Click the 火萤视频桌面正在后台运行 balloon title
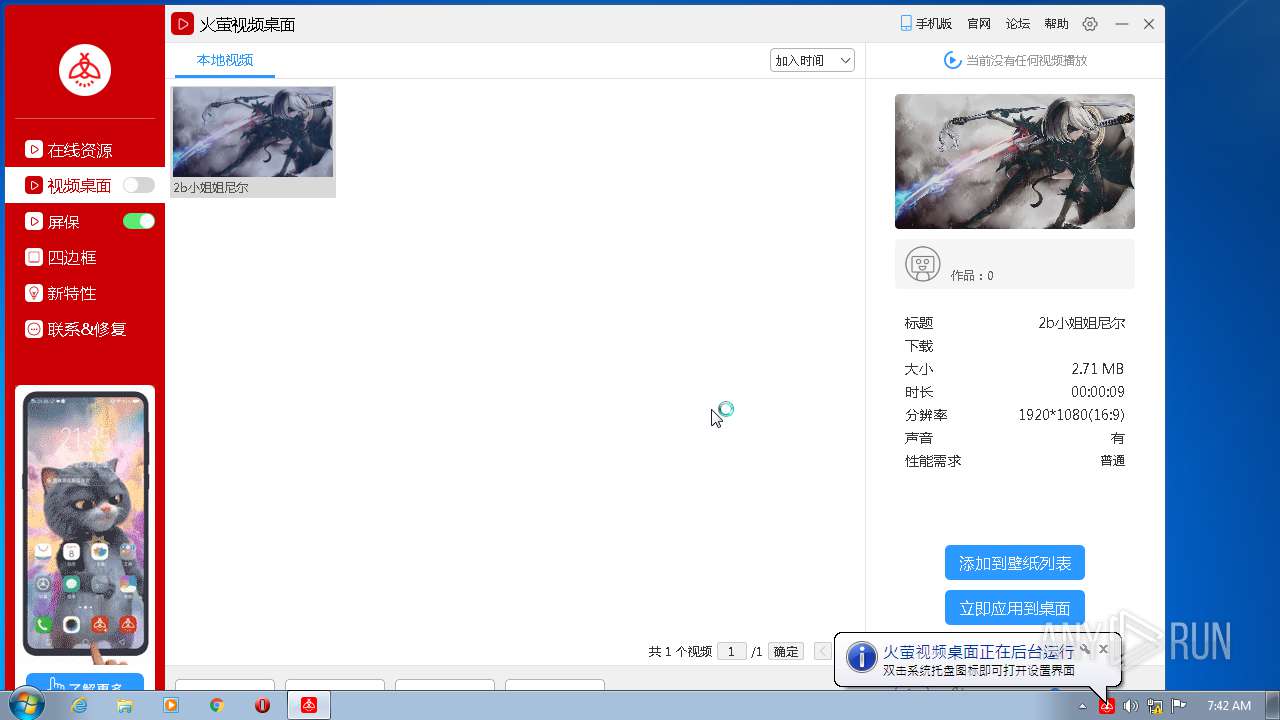Viewport: 1280px width, 720px height. click(x=978, y=651)
